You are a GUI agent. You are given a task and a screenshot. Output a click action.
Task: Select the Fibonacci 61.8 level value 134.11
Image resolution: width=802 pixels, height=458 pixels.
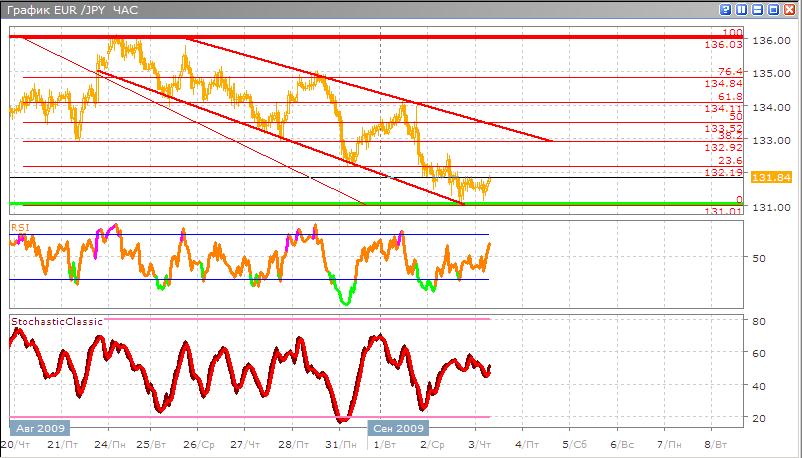point(722,108)
